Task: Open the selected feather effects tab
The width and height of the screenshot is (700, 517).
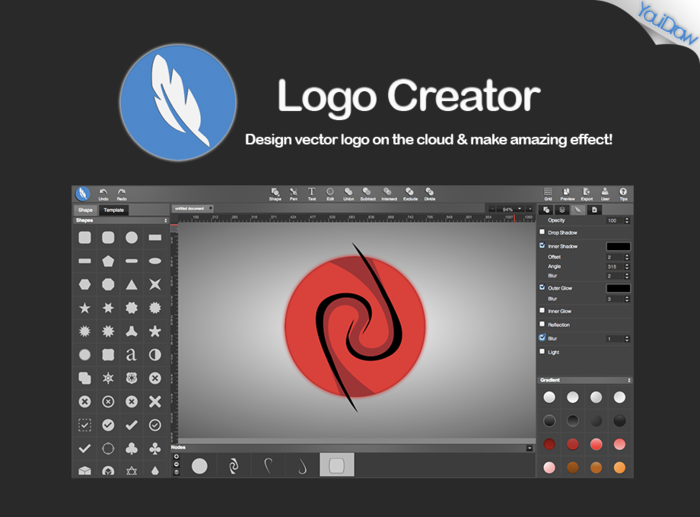Action: pos(578,210)
